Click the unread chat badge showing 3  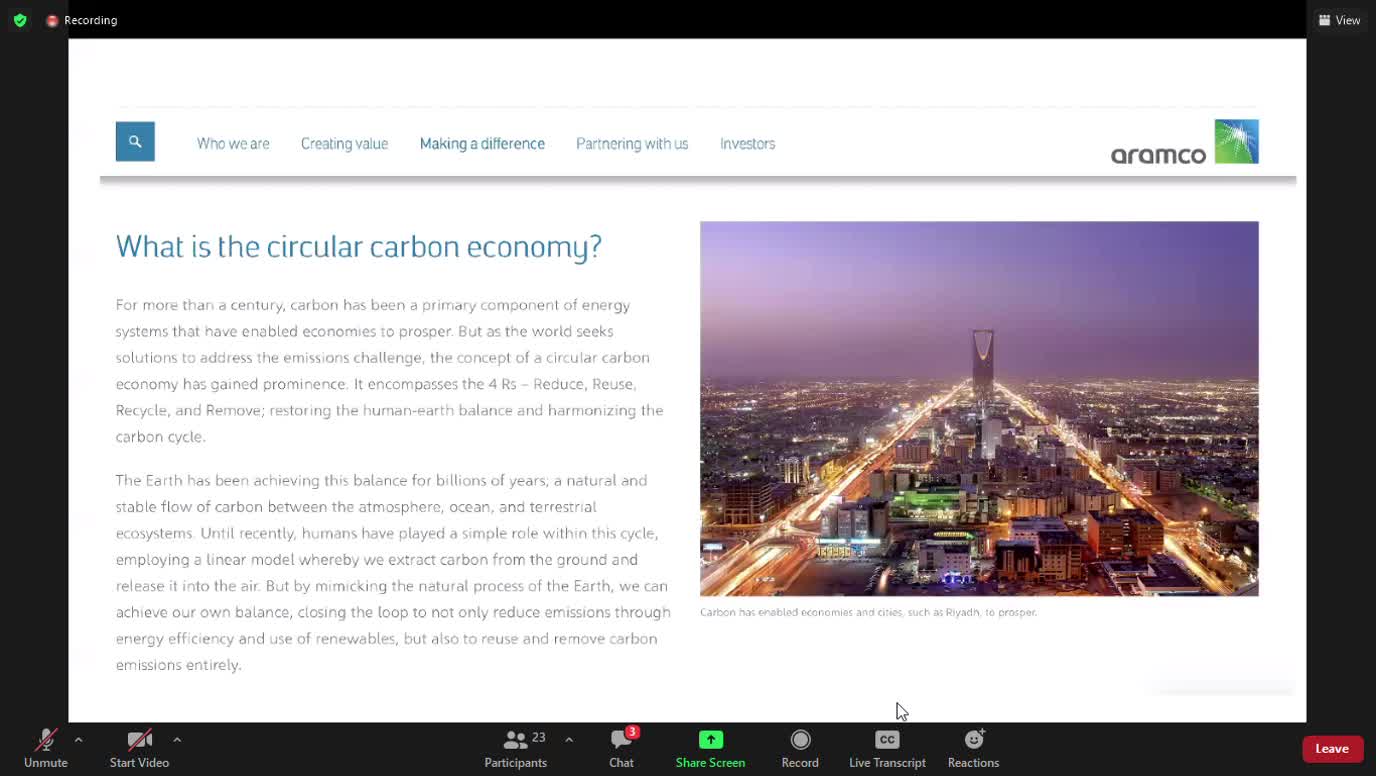[632, 732]
